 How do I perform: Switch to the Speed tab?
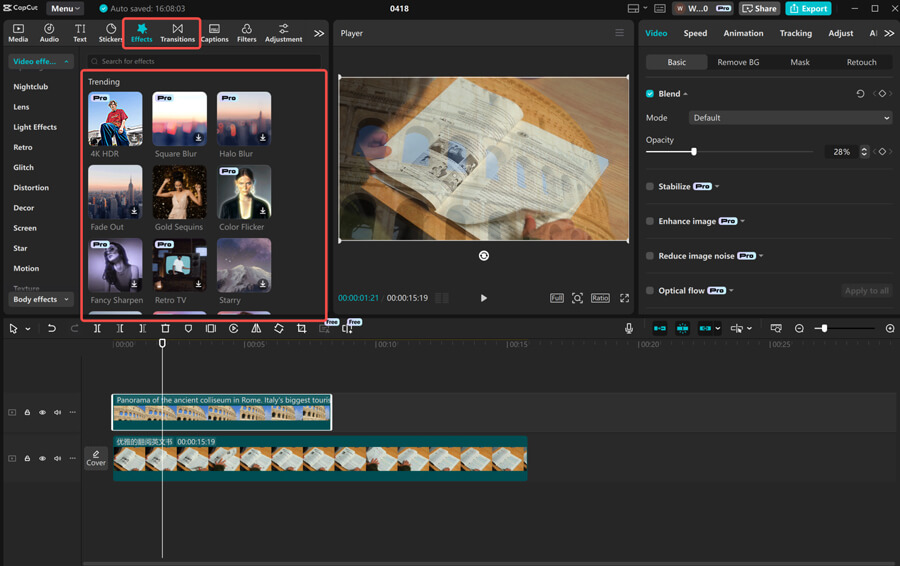pyautogui.click(x=695, y=33)
